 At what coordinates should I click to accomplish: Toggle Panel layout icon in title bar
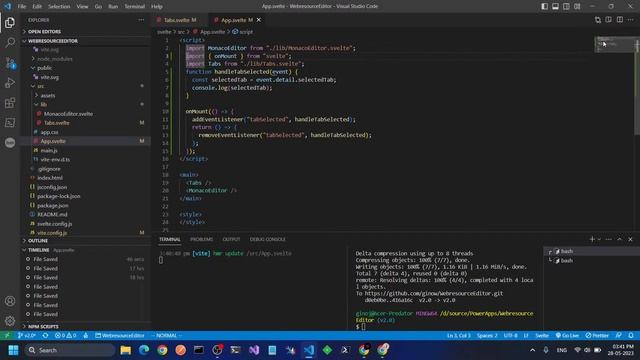556,6
